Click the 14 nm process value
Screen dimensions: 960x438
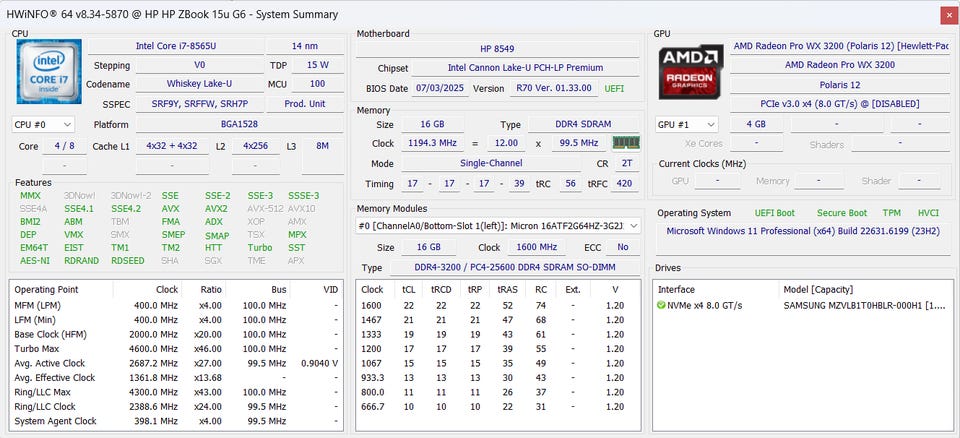coord(305,46)
